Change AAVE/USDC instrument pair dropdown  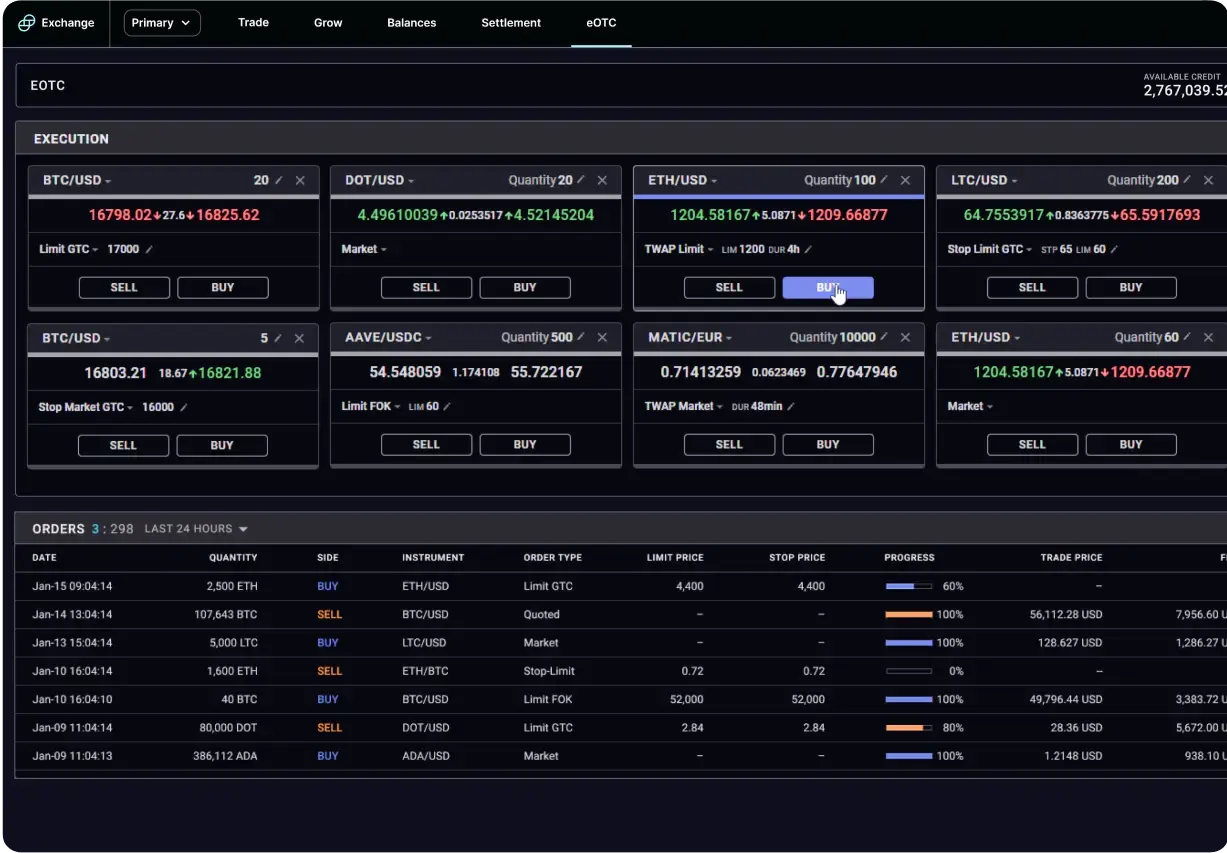coord(389,338)
